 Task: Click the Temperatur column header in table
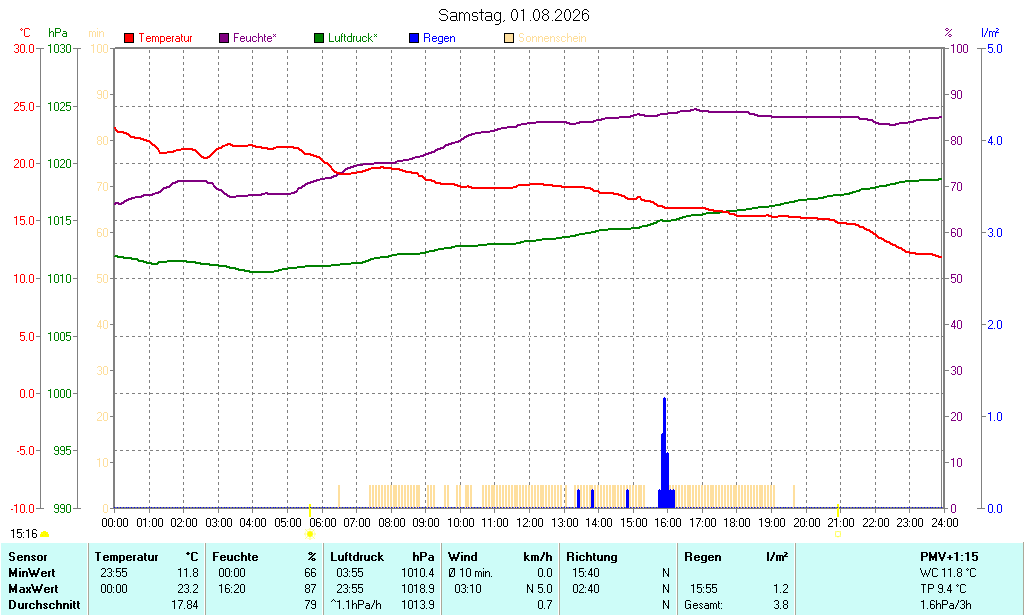tap(127, 557)
